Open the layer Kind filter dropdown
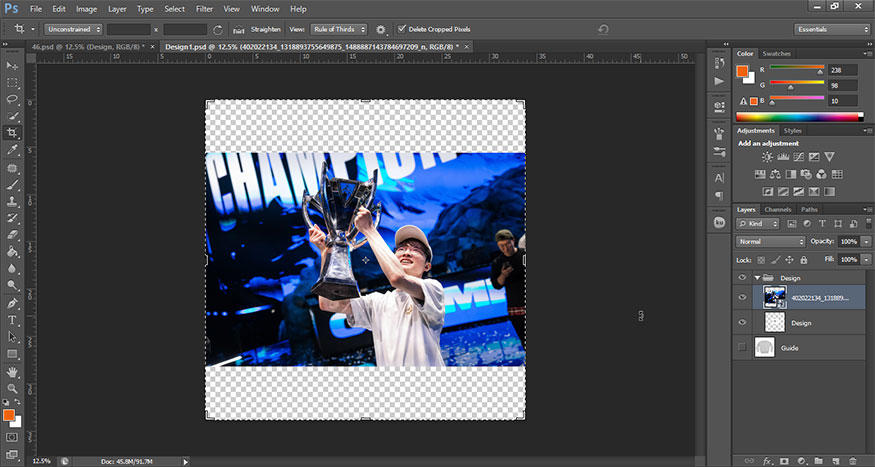Screen dimensions: 875x467 click(x=758, y=224)
